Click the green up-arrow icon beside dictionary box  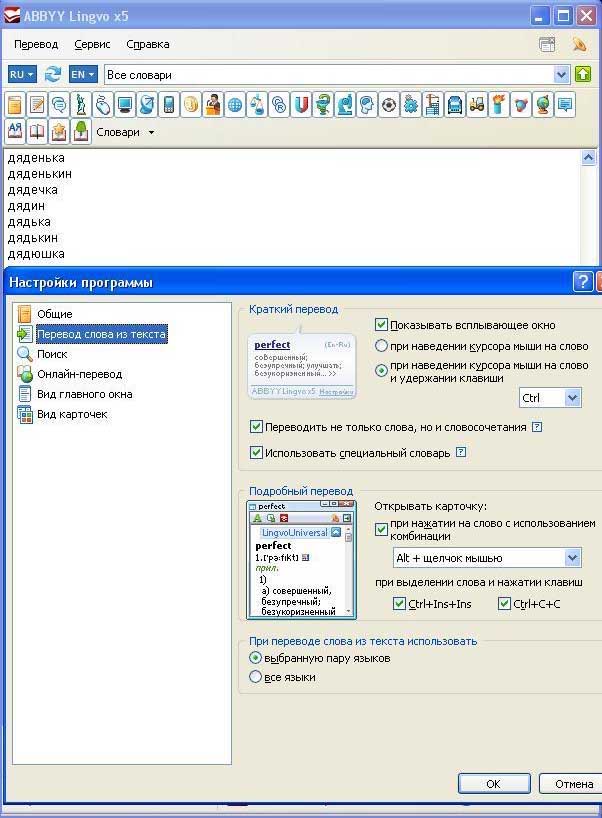point(583,74)
